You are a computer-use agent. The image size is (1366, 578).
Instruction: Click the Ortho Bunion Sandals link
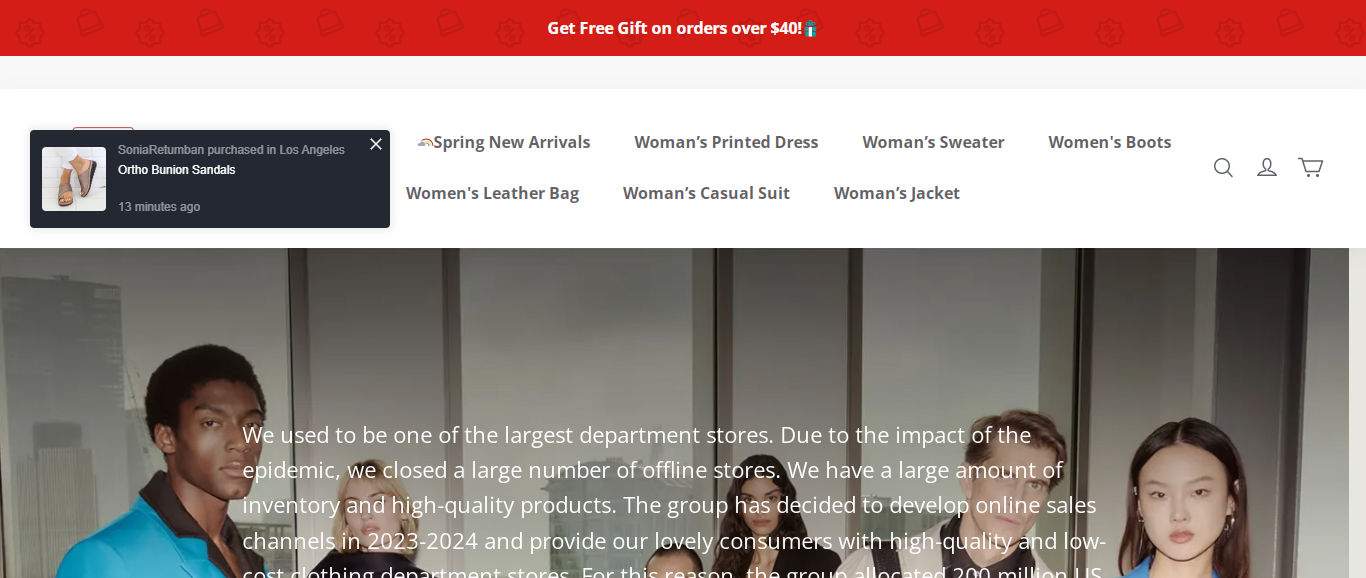177,170
